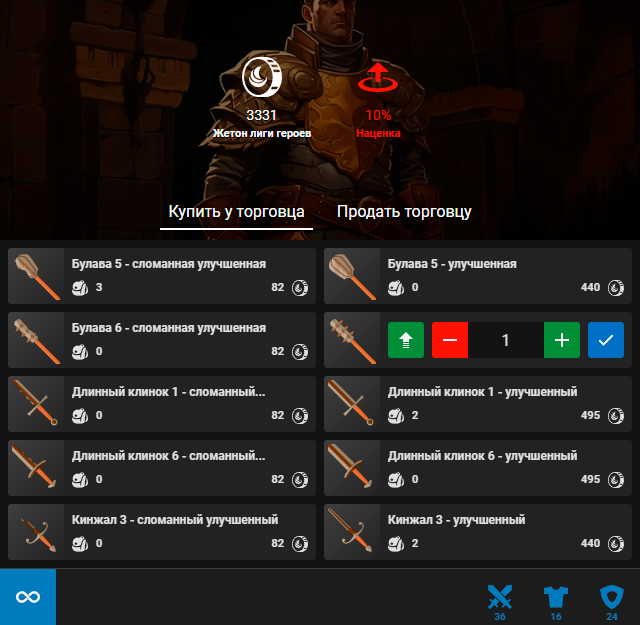Click the Булава 6 - сломанная улучшенная thumbnail

click(36, 340)
